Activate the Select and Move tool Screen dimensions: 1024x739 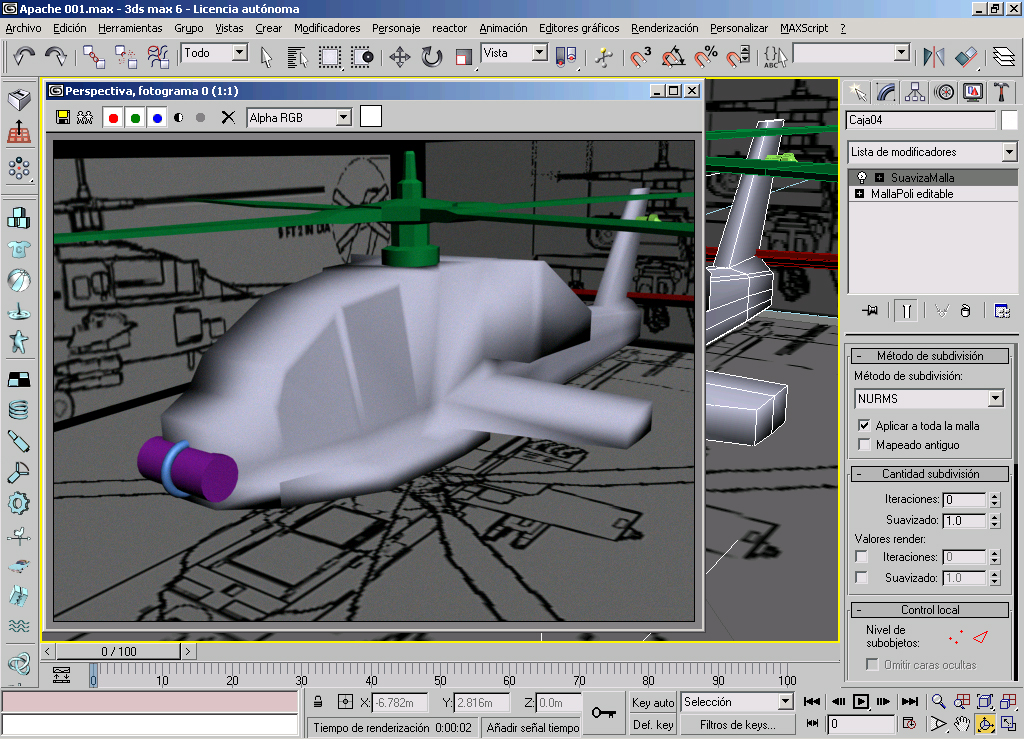pos(400,57)
